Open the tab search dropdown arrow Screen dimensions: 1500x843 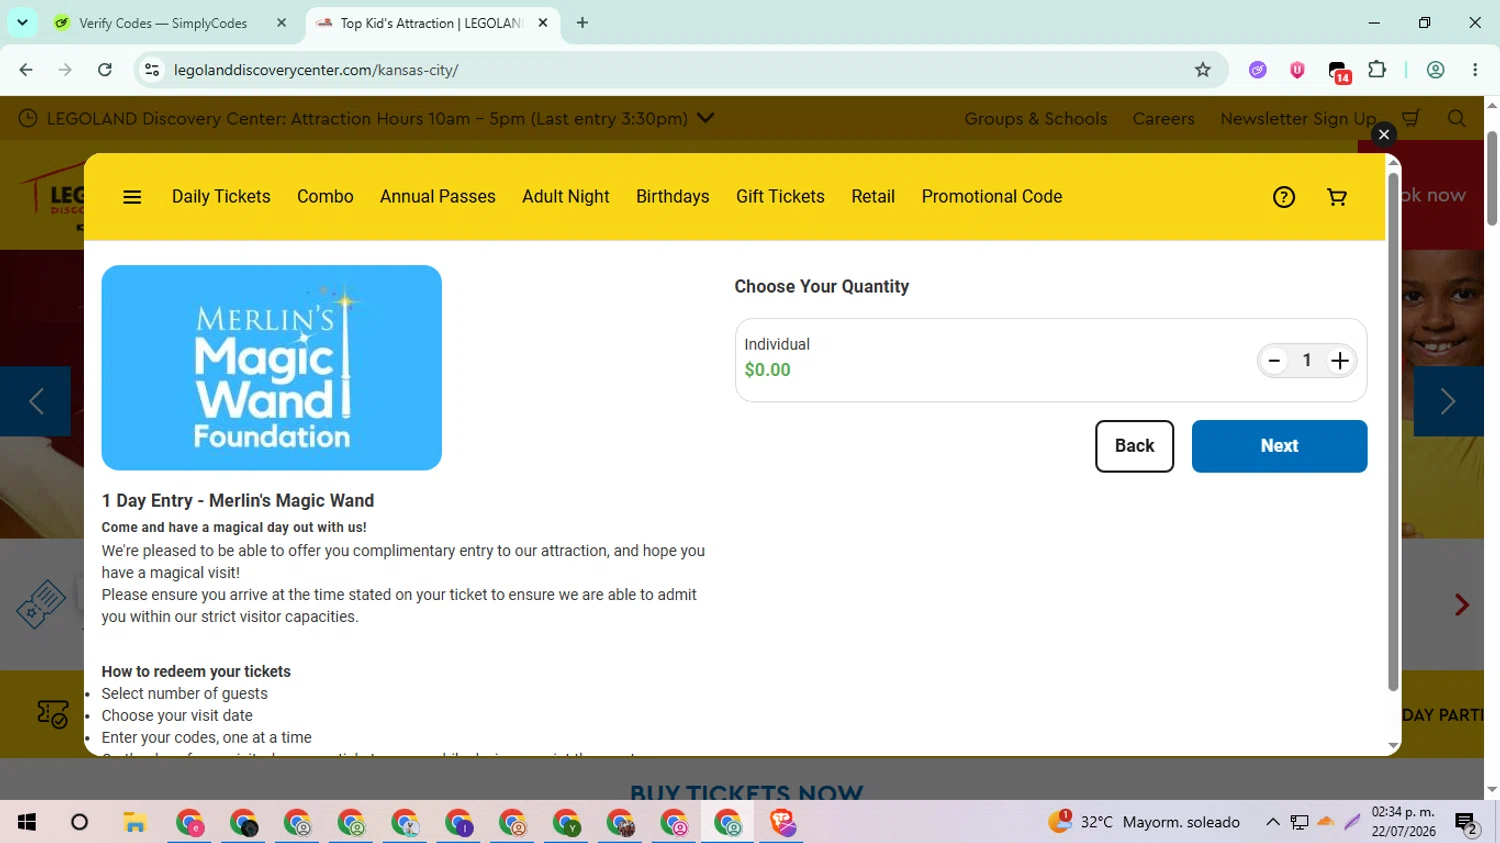pos(22,23)
